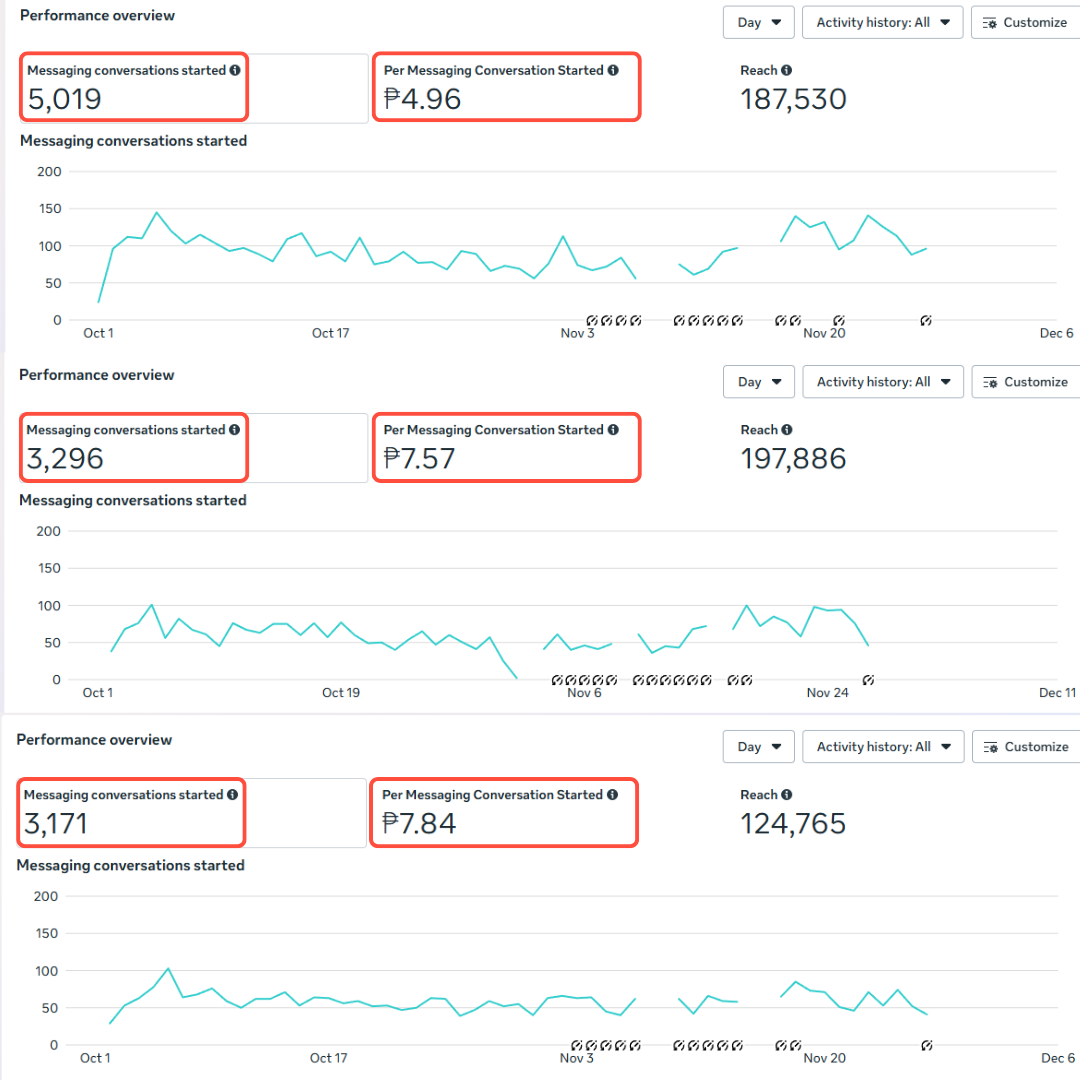Click info icon beside top Reach metric
Screen dimensions: 1080x1080
[x=787, y=71]
